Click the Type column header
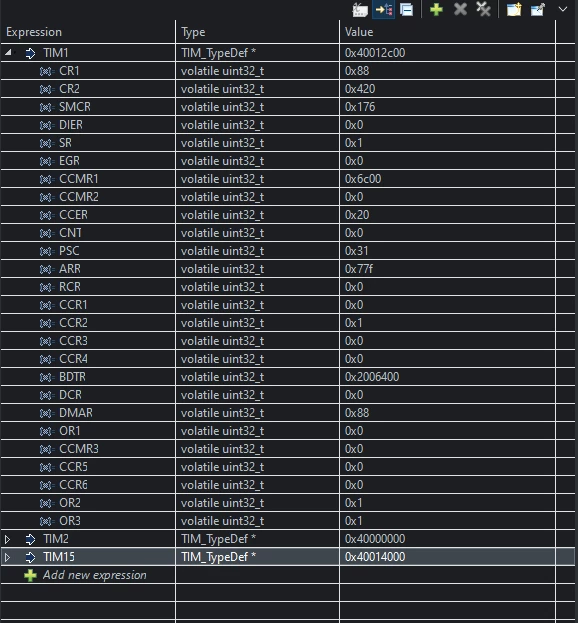 (x=257, y=32)
